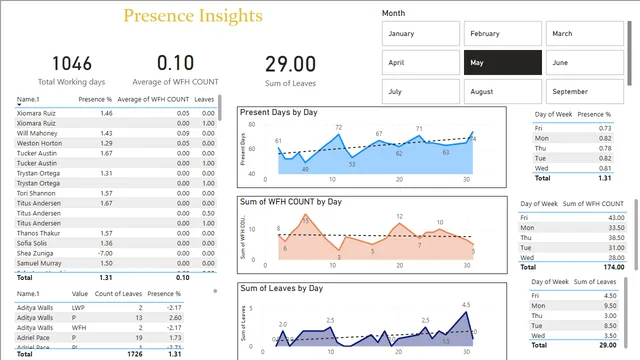Click the Adriel Pace P row
Screen dimensions: 640x360
pos(99,338)
